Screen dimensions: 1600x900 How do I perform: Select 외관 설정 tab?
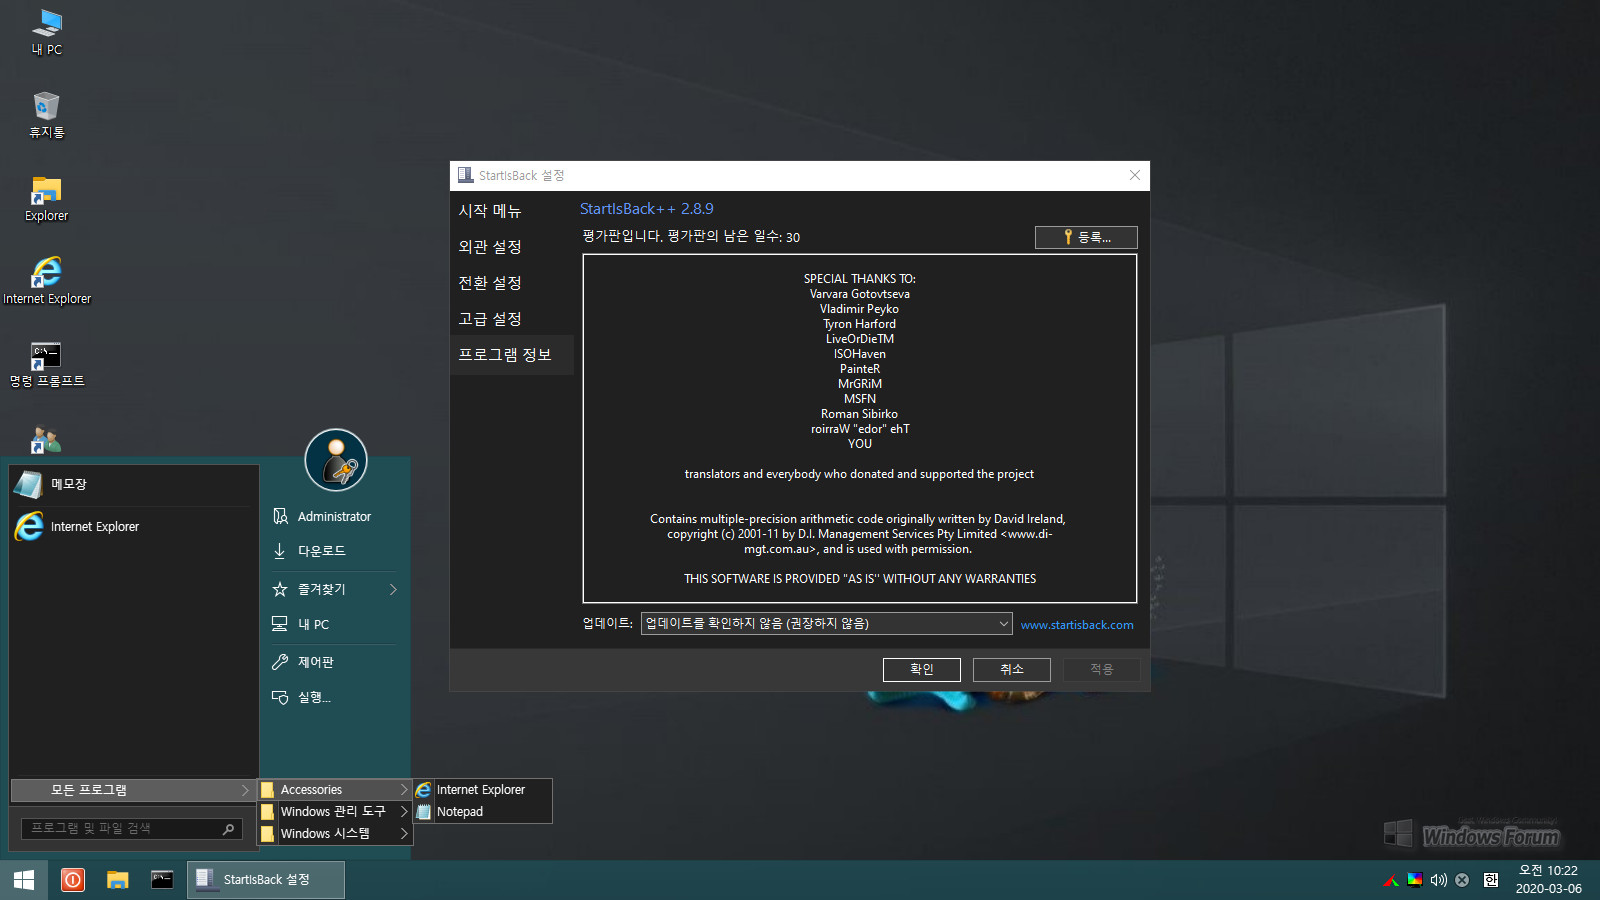click(512, 247)
